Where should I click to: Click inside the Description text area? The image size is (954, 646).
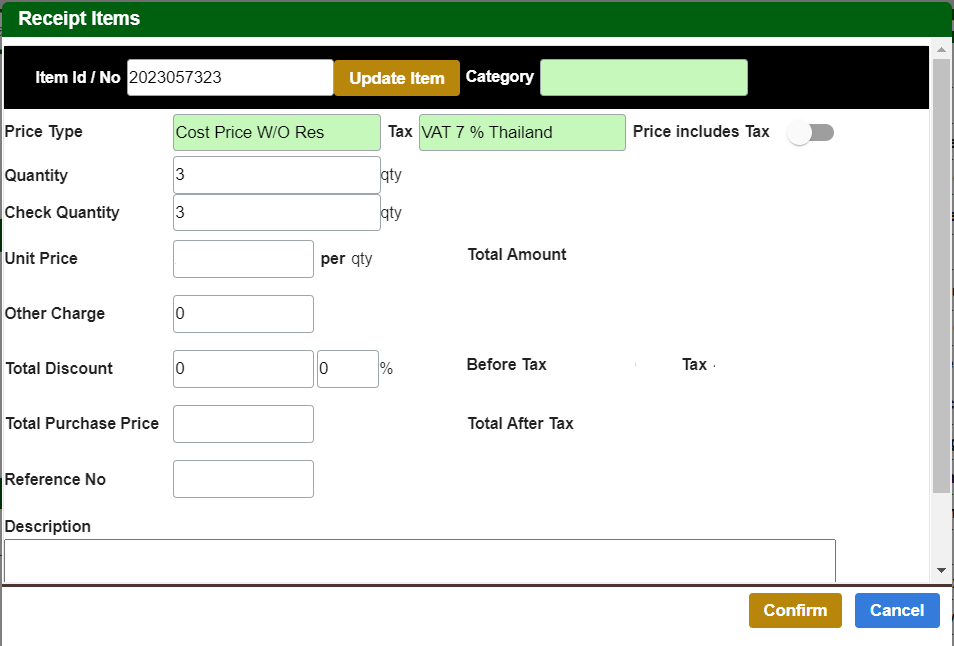tap(420, 560)
